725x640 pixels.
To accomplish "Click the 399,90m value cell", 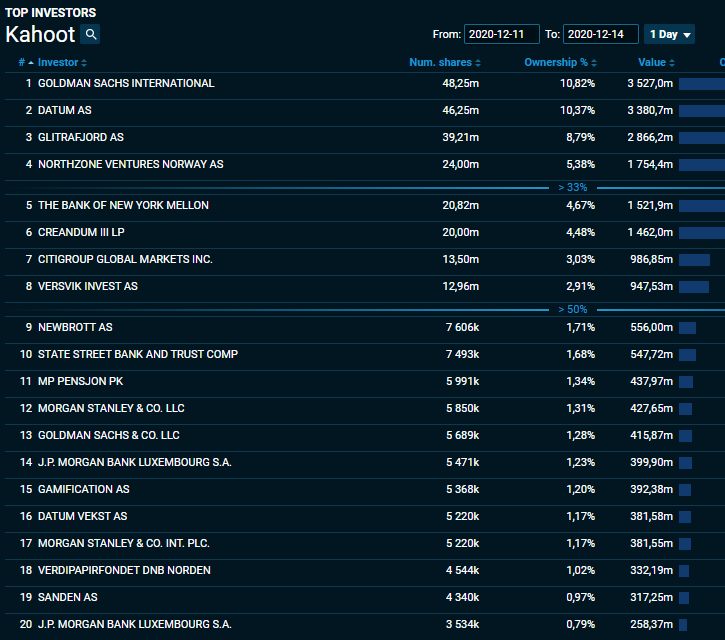I will coord(651,462).
